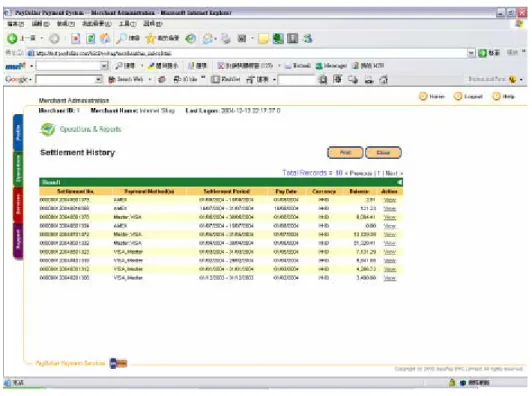Open the dropdown arrow next to the Back button

[x=42, y=38]
